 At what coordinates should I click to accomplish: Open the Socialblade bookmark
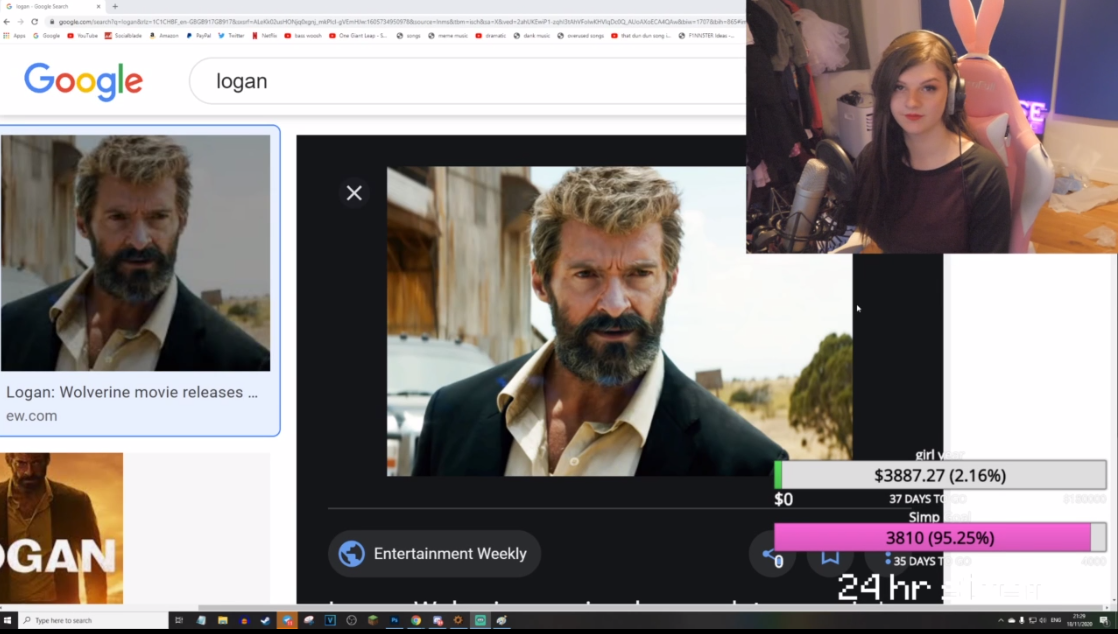coord(123,36)
